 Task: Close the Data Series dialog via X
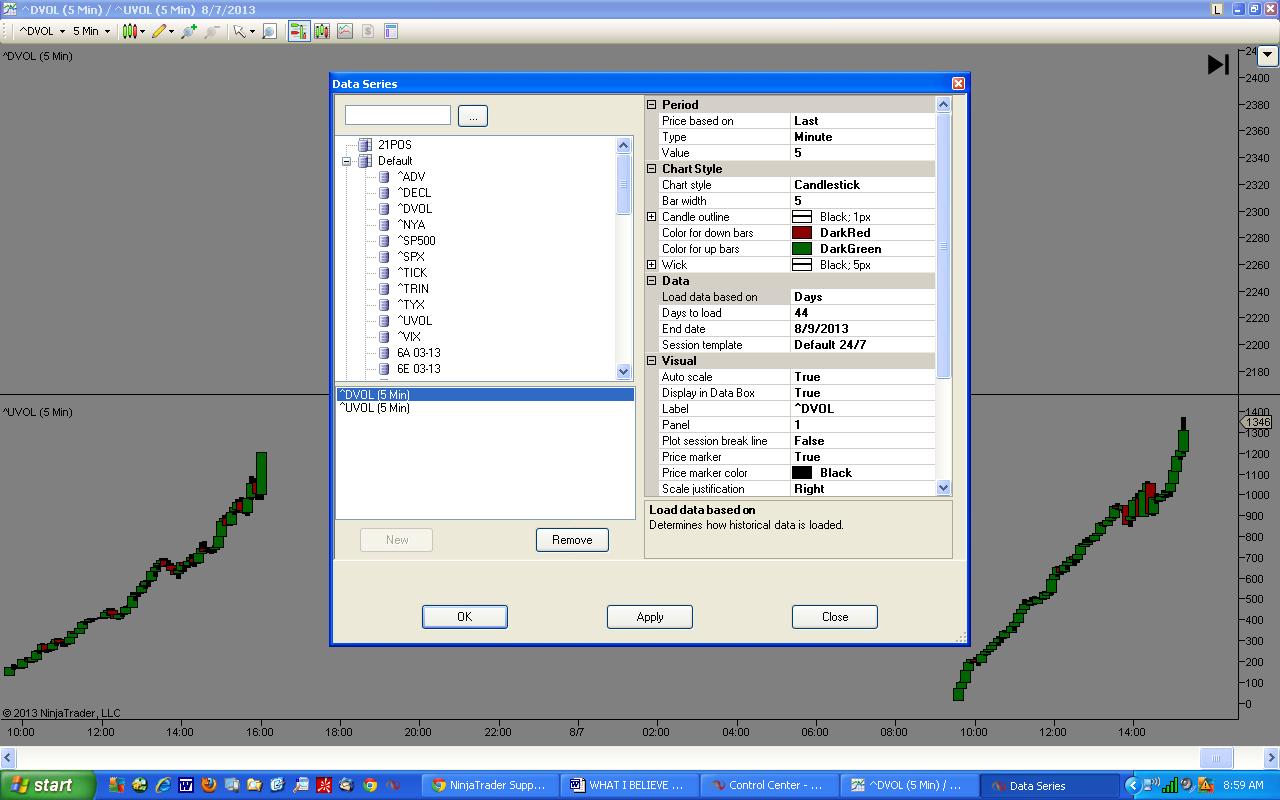coord(958,84)
